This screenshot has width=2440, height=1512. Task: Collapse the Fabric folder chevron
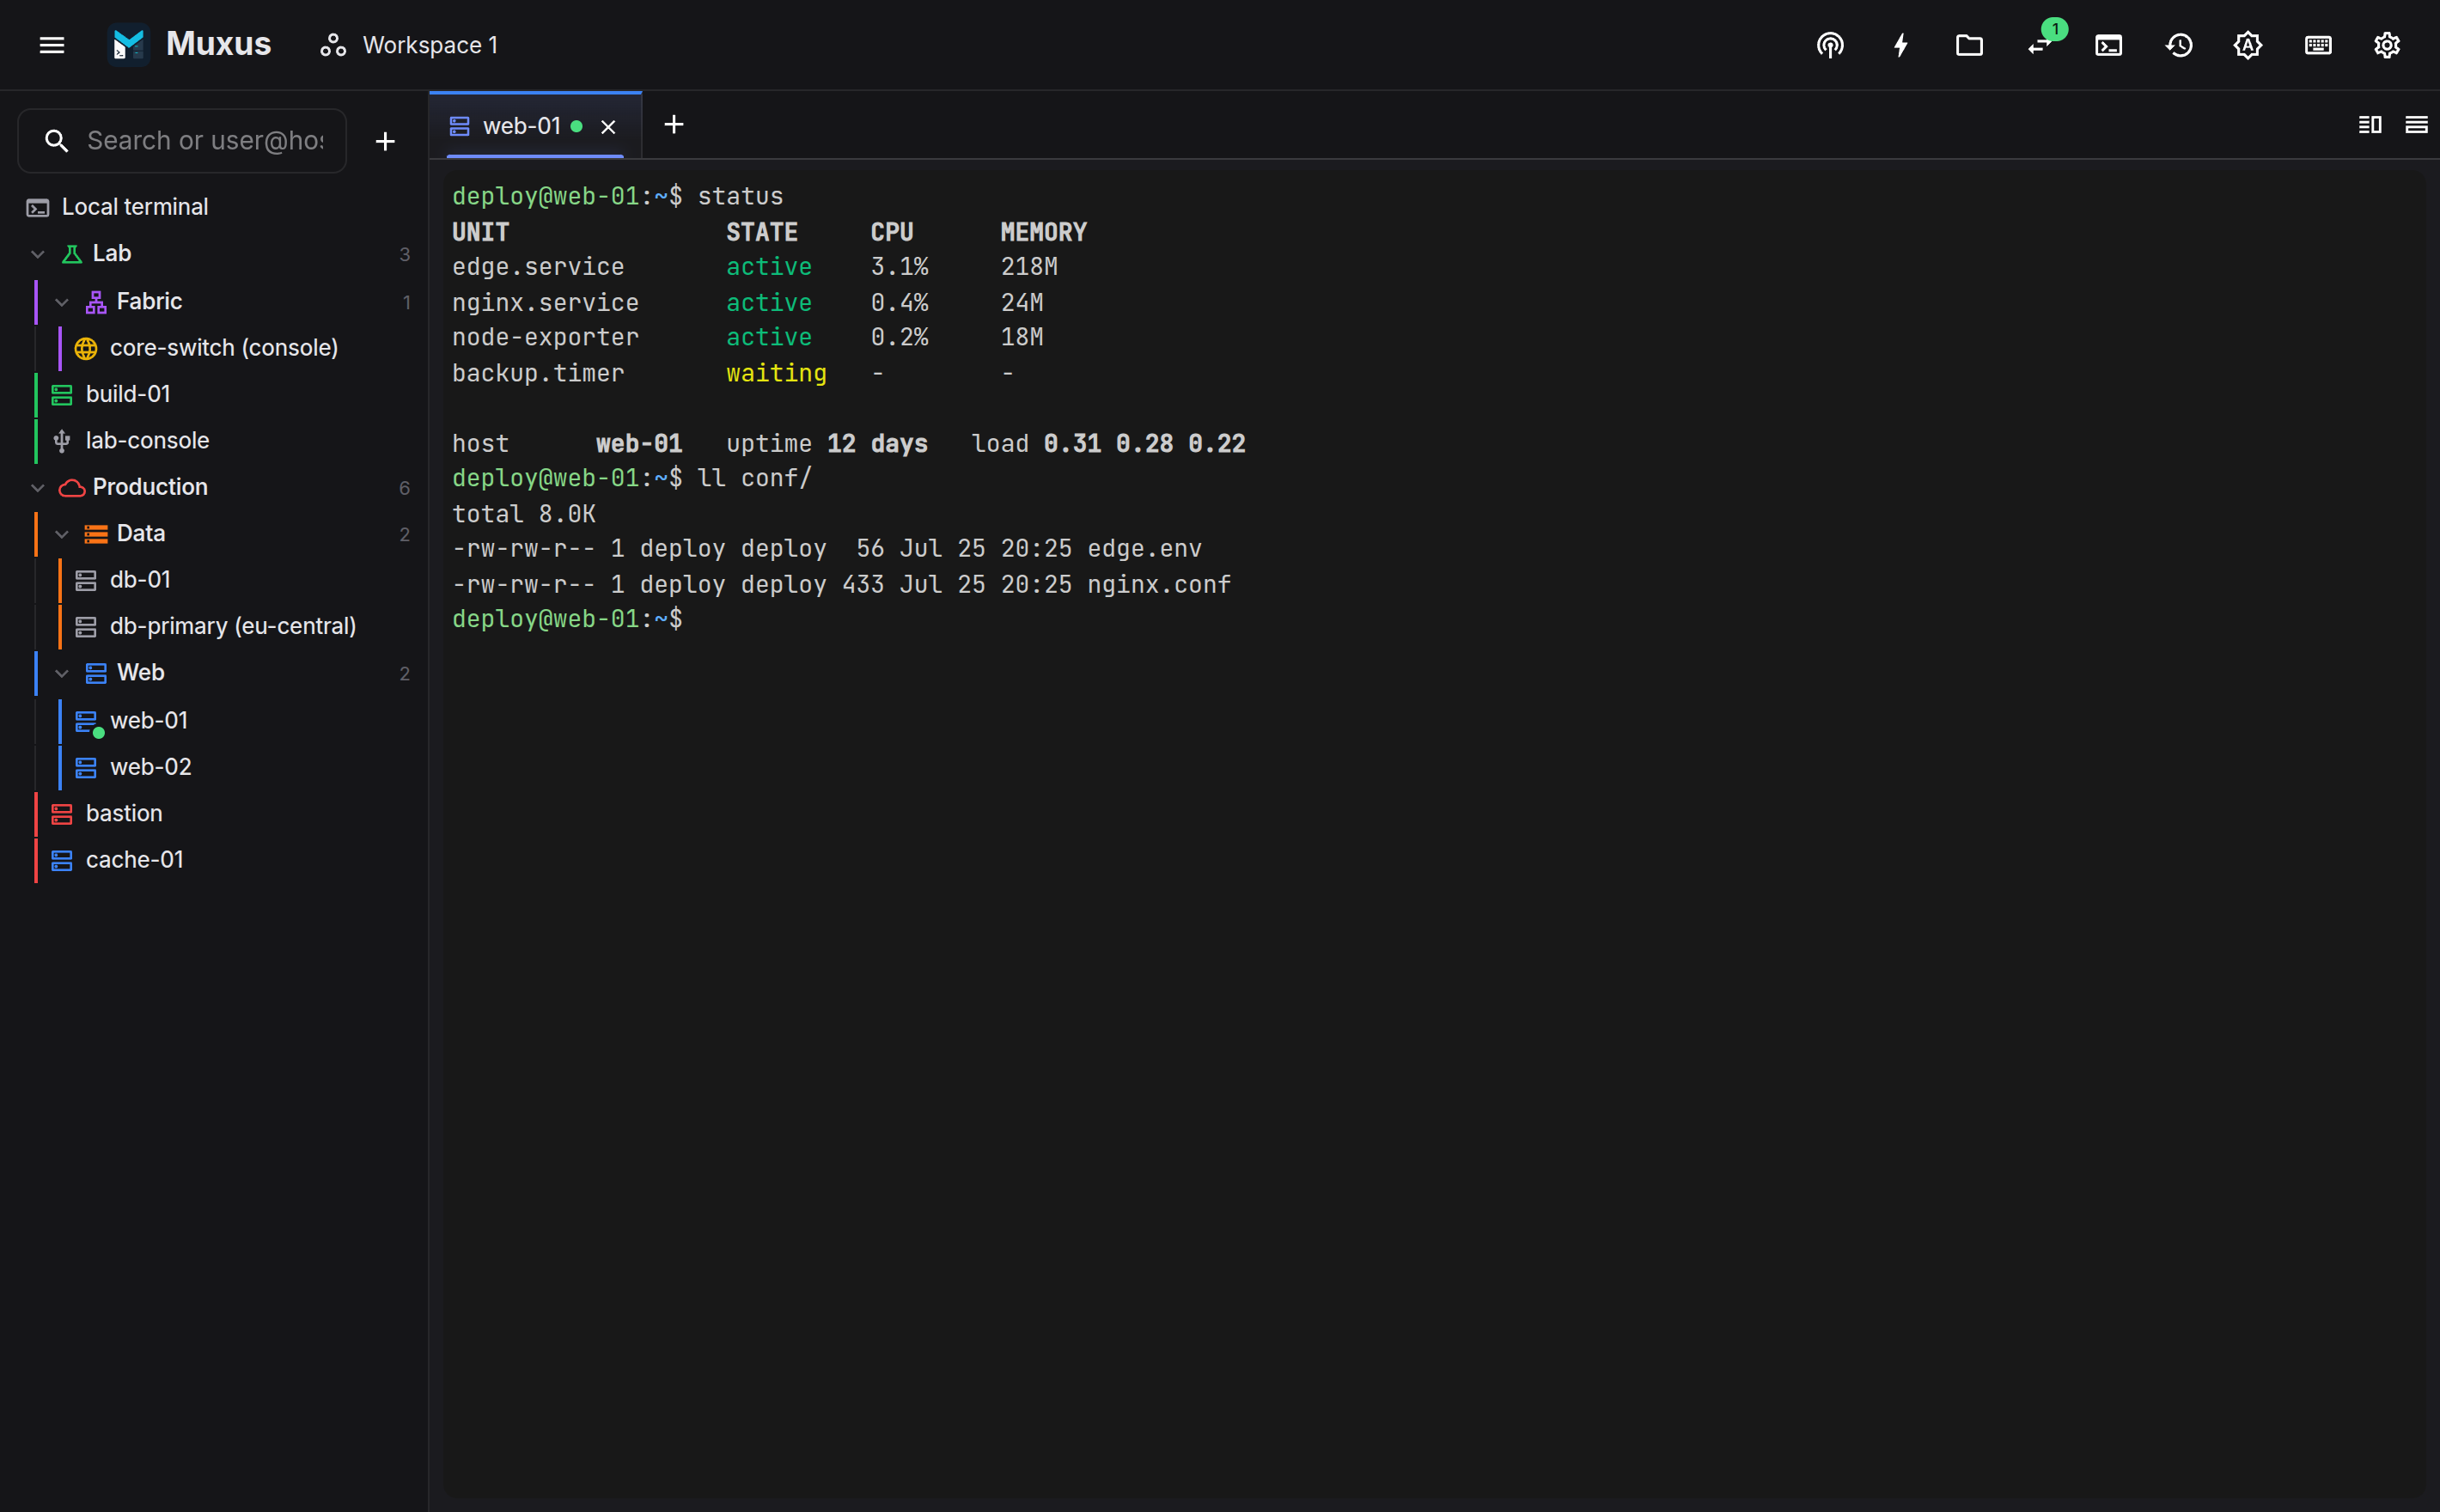(x=62, y=302)
